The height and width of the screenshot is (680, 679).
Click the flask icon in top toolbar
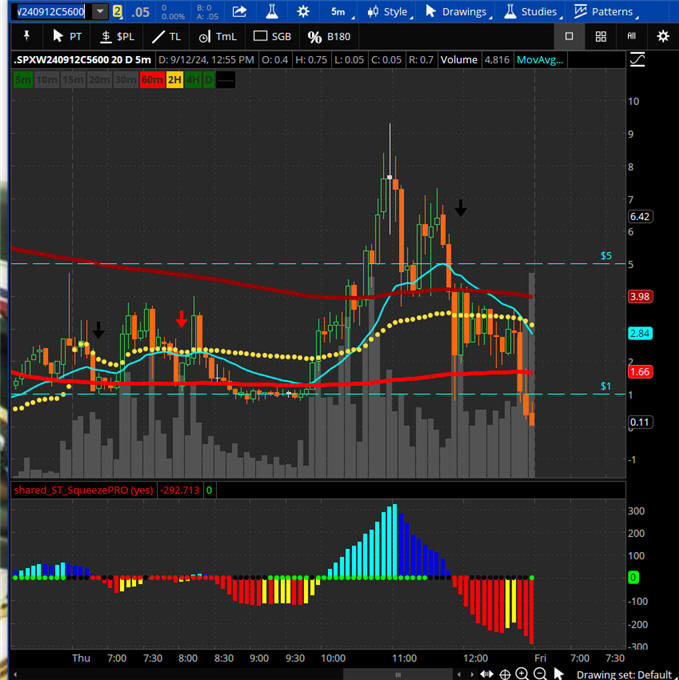click(x=272, y=12)
